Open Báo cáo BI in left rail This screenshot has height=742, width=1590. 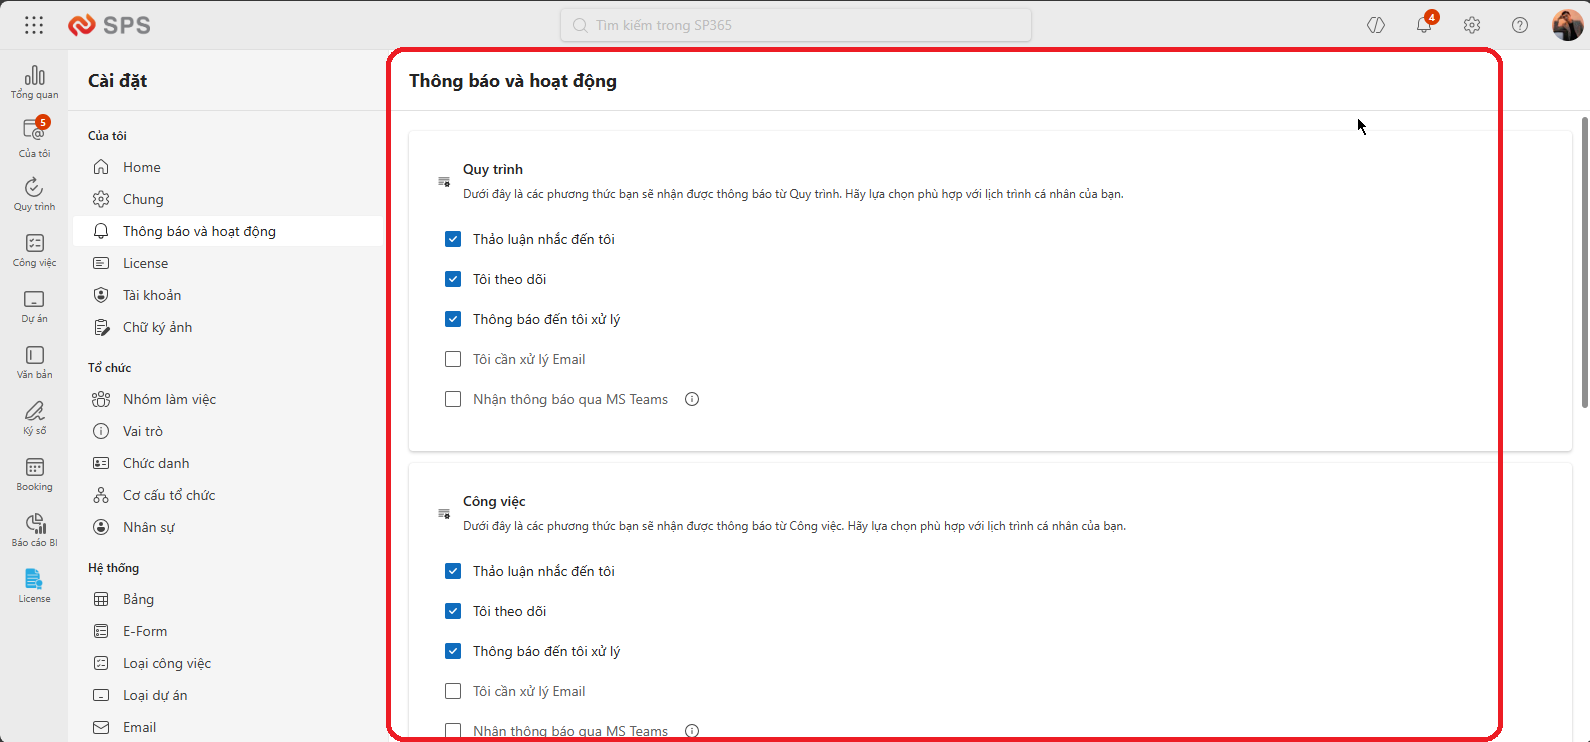point(35,530)
